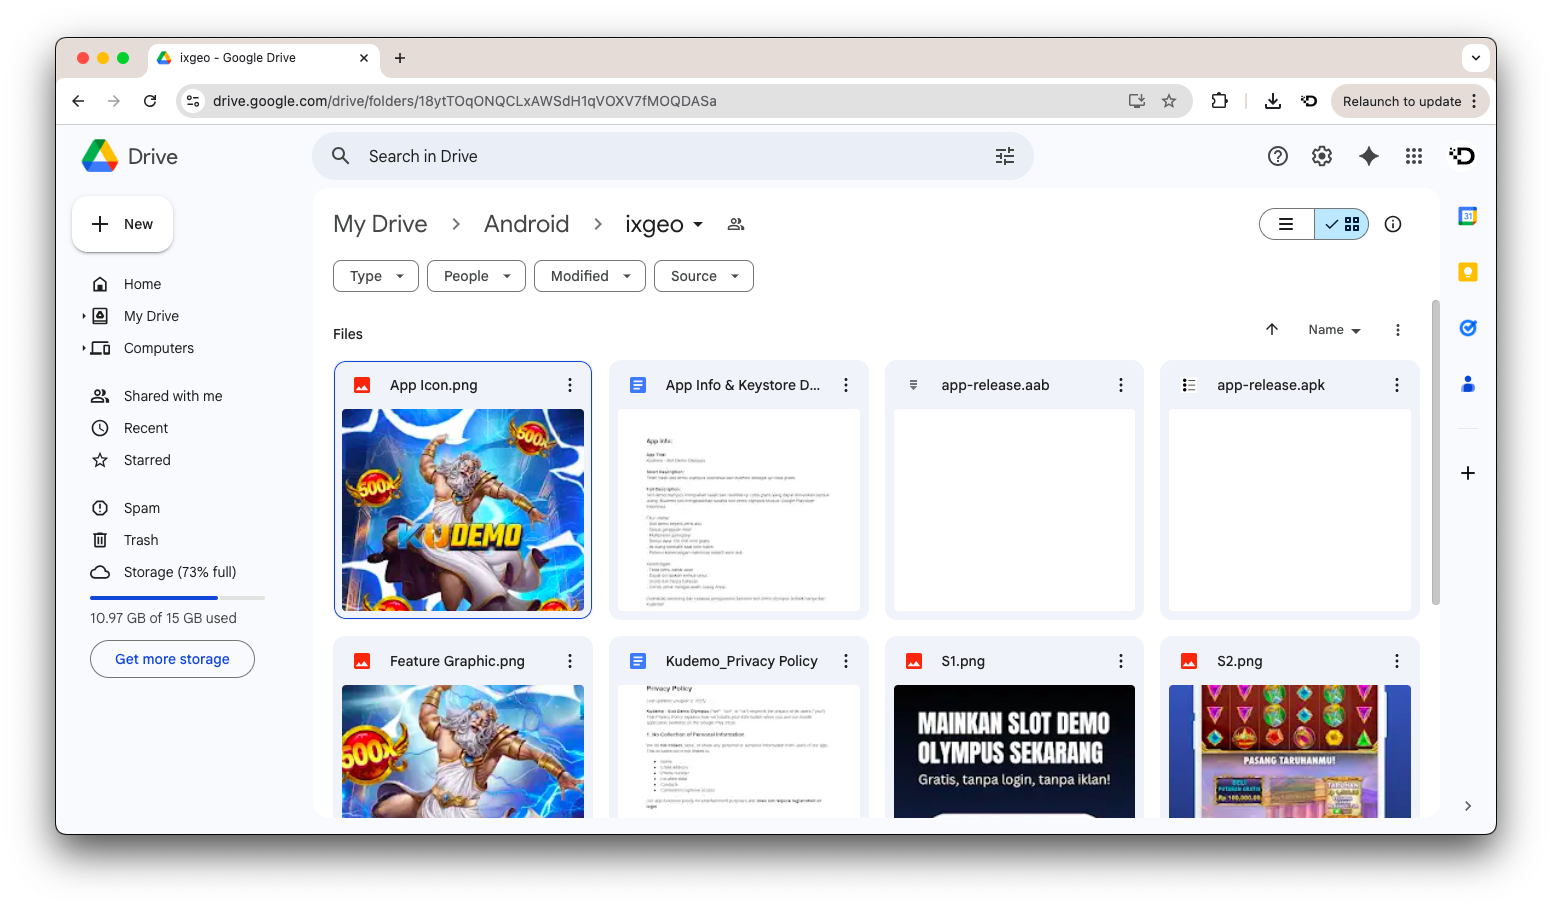This screenshot has width=1552, height=908.
Task: Open more actions for S2.png
Action: click(x=1397, y=661)
